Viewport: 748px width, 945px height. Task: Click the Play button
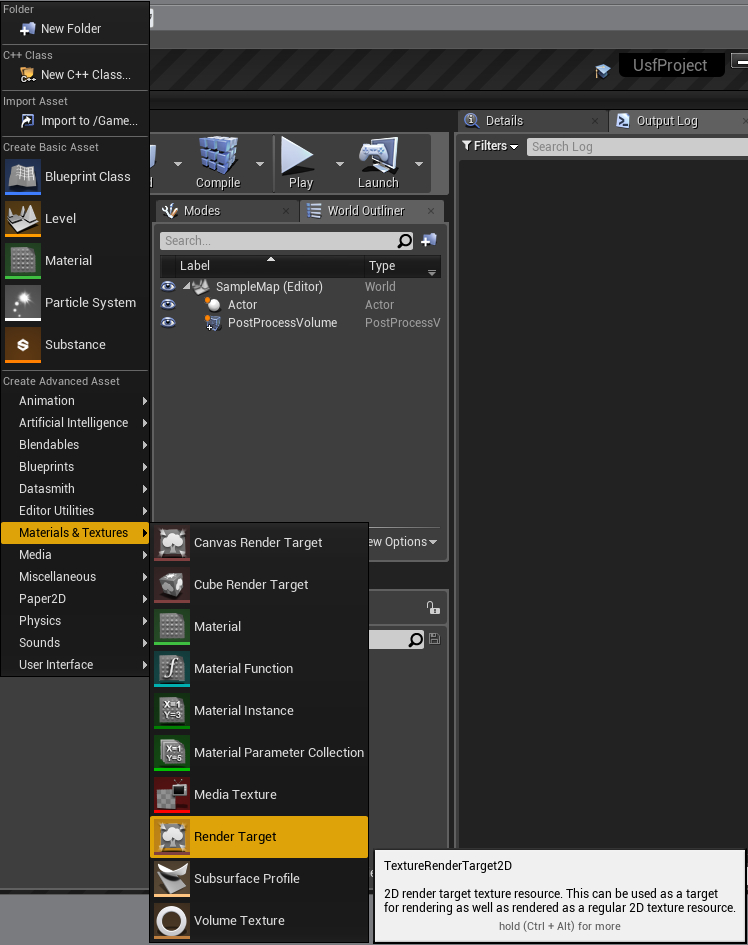(x=300, y=163)
